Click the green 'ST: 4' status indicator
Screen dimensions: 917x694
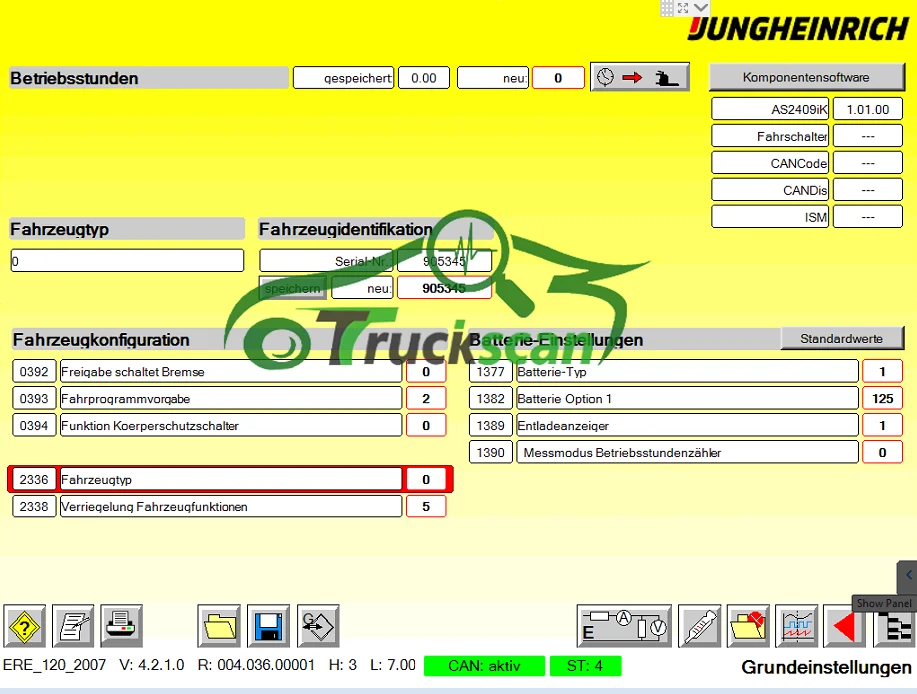coord(585,666)
